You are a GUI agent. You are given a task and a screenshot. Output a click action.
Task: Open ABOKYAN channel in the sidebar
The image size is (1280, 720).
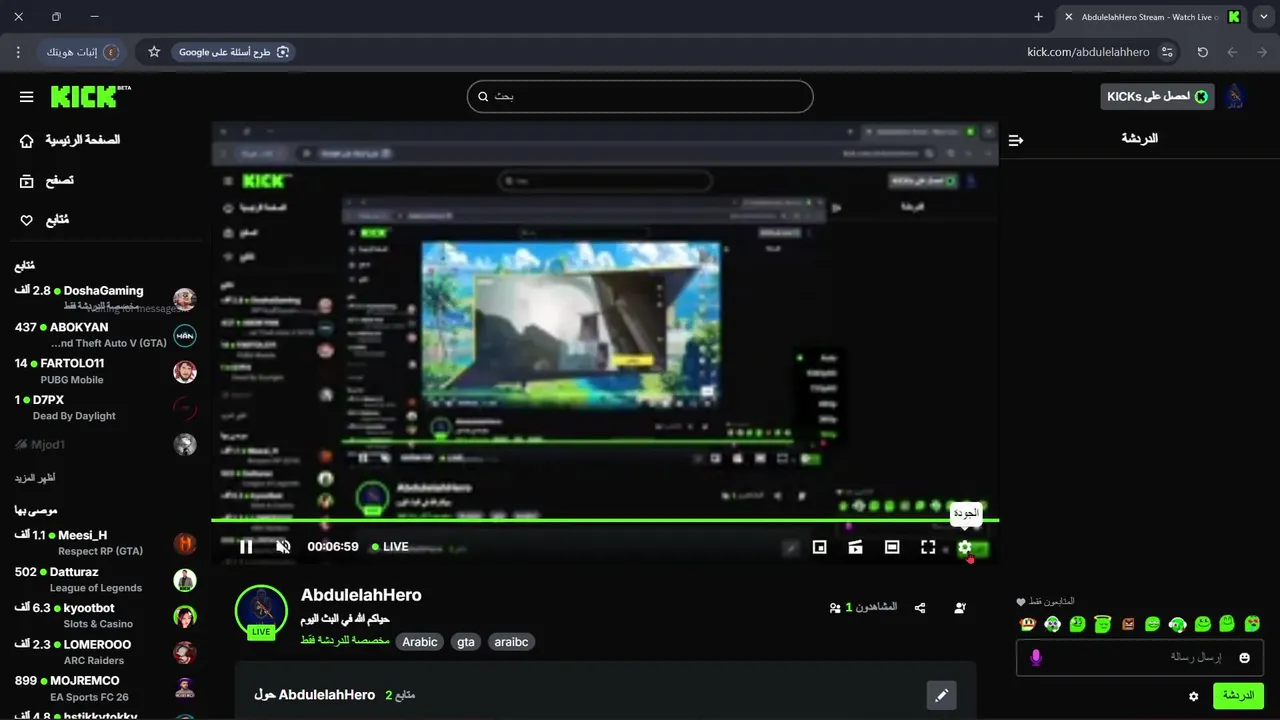pos(105,335)
